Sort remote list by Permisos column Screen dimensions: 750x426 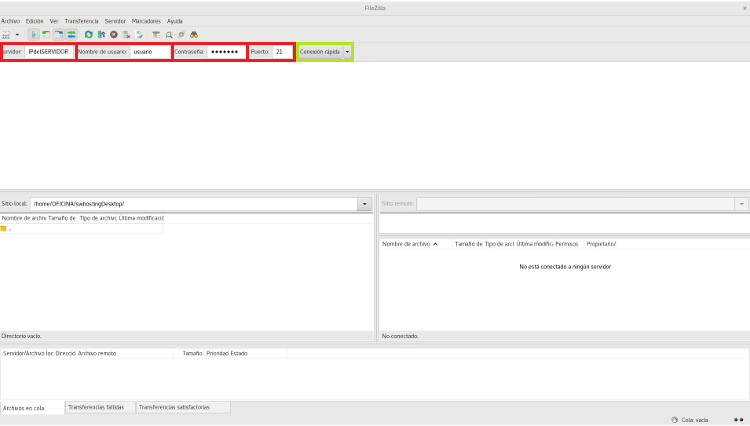[569, 244]
